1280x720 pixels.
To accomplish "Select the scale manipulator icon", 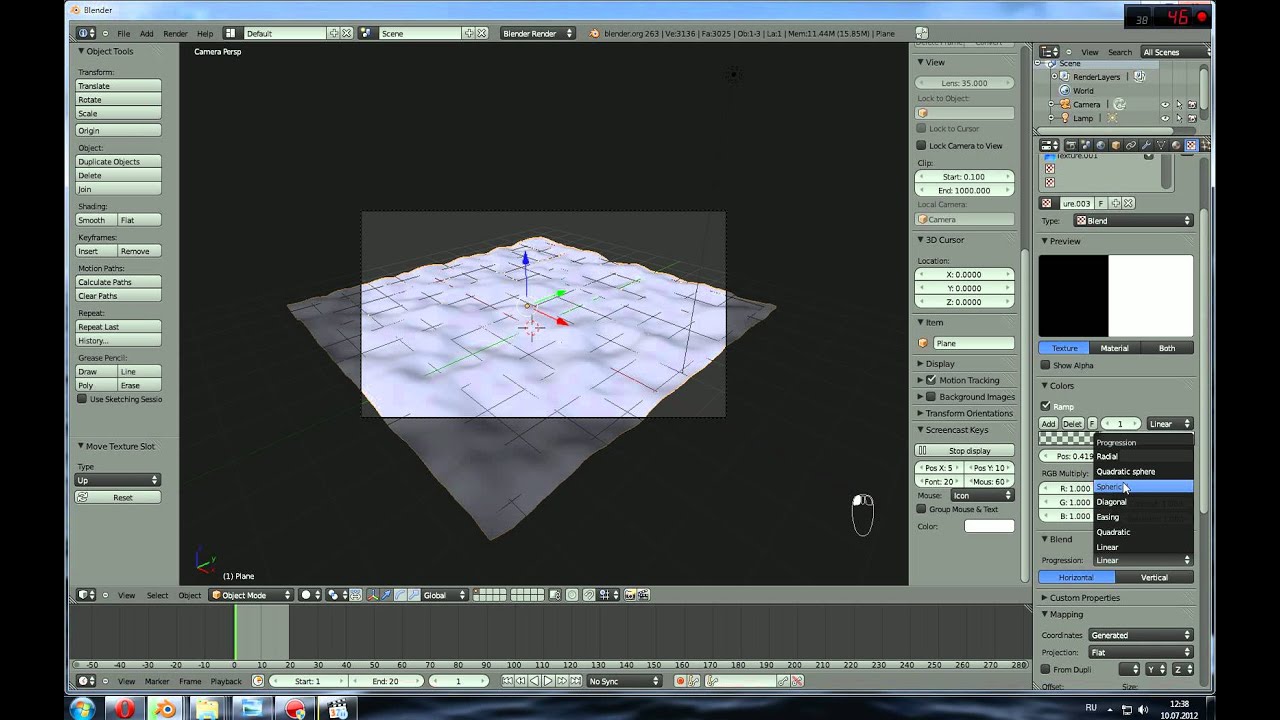I will 415,595.
